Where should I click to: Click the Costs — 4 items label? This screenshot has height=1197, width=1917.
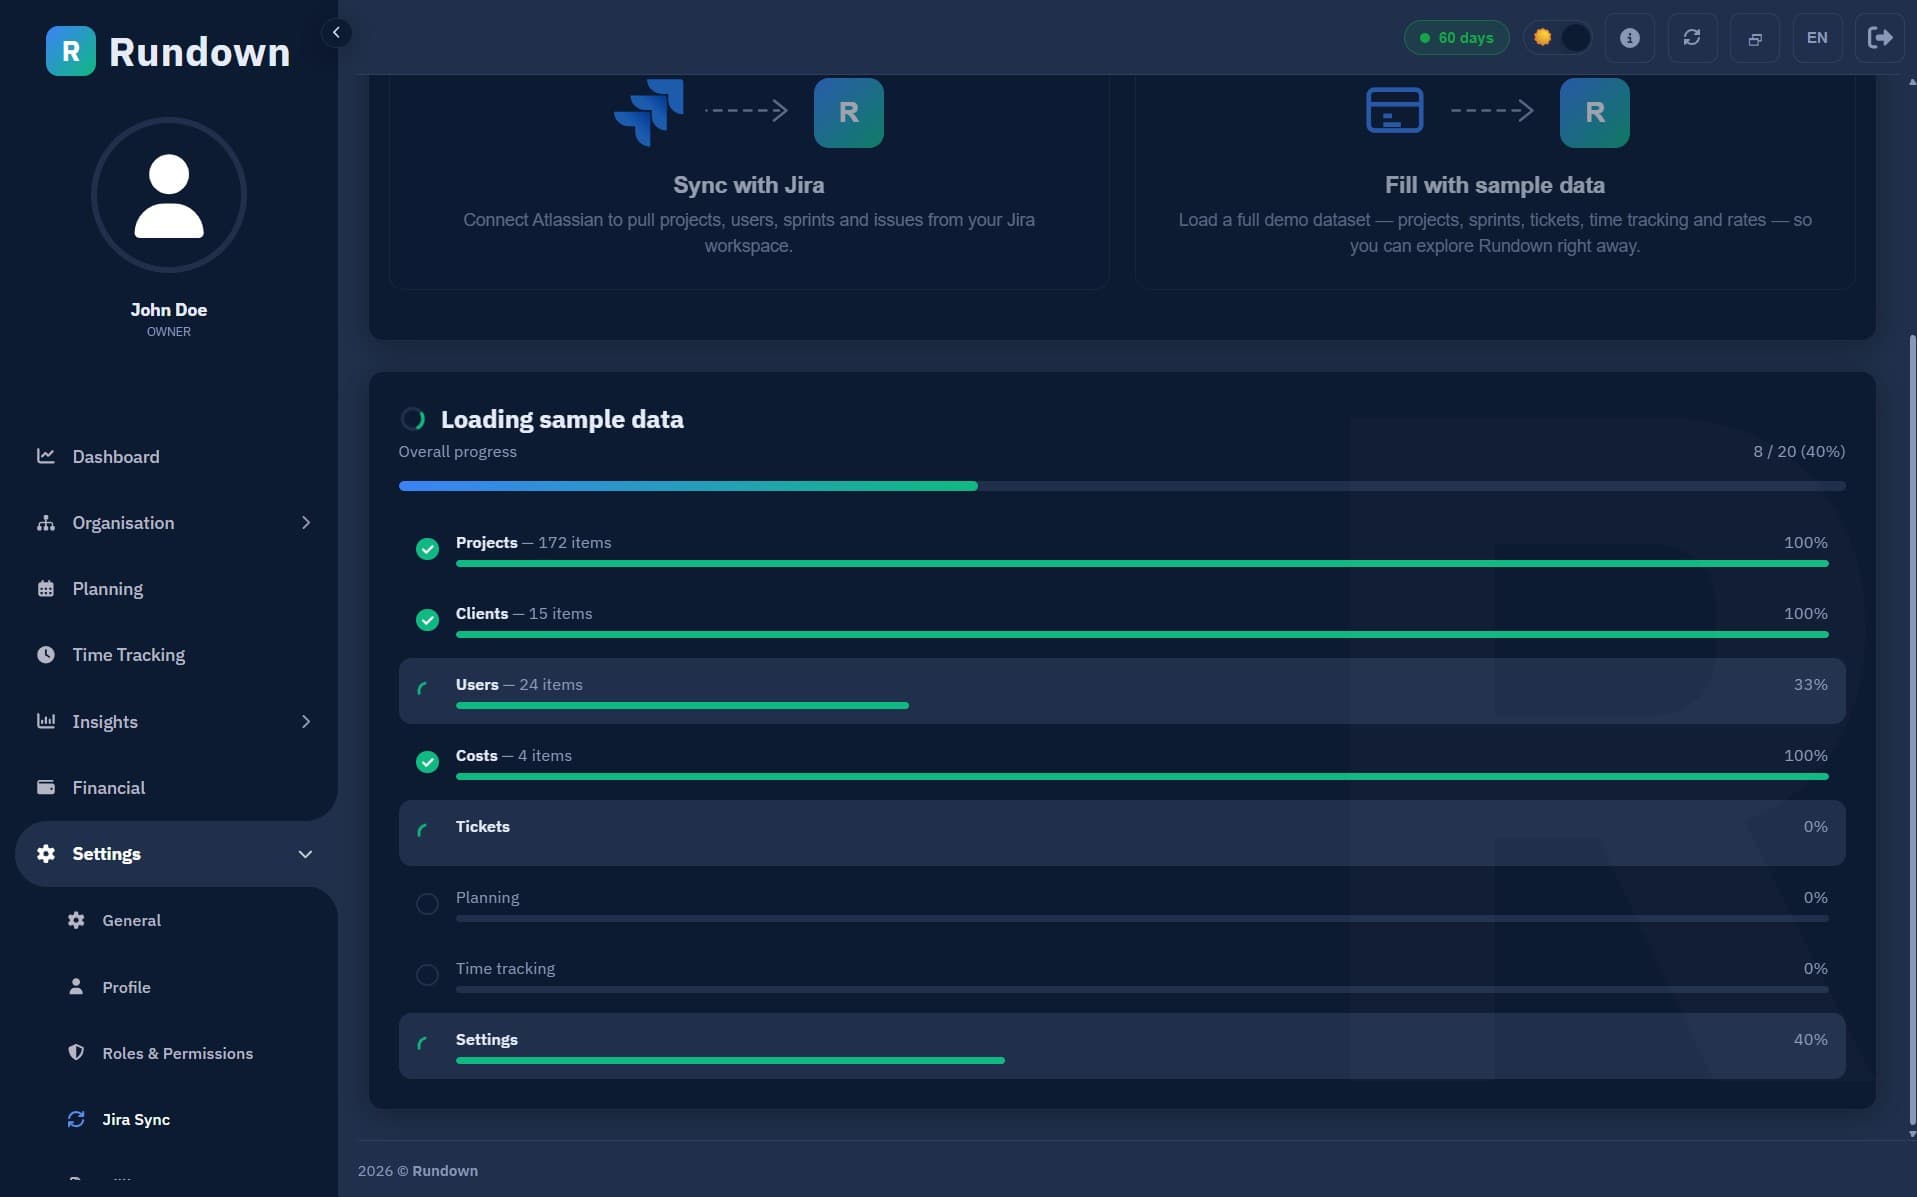click(514, 756)
